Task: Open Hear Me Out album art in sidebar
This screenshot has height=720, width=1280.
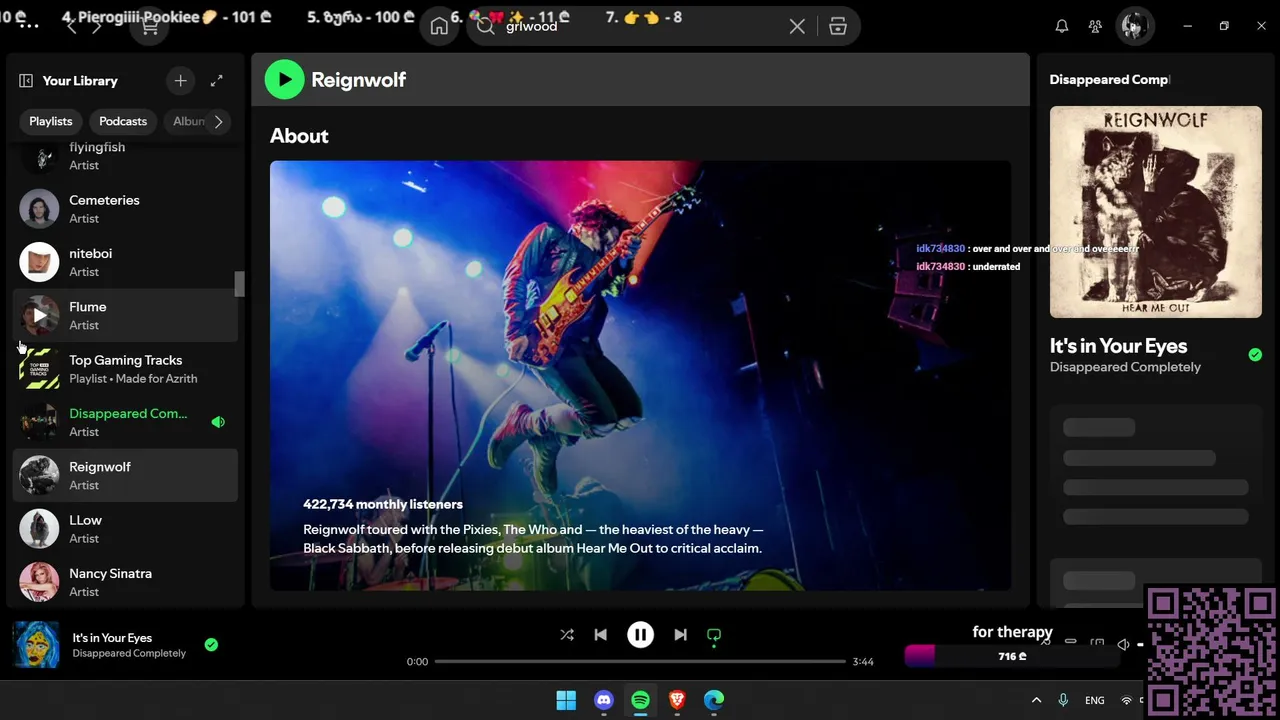Action: point(1155,212)
